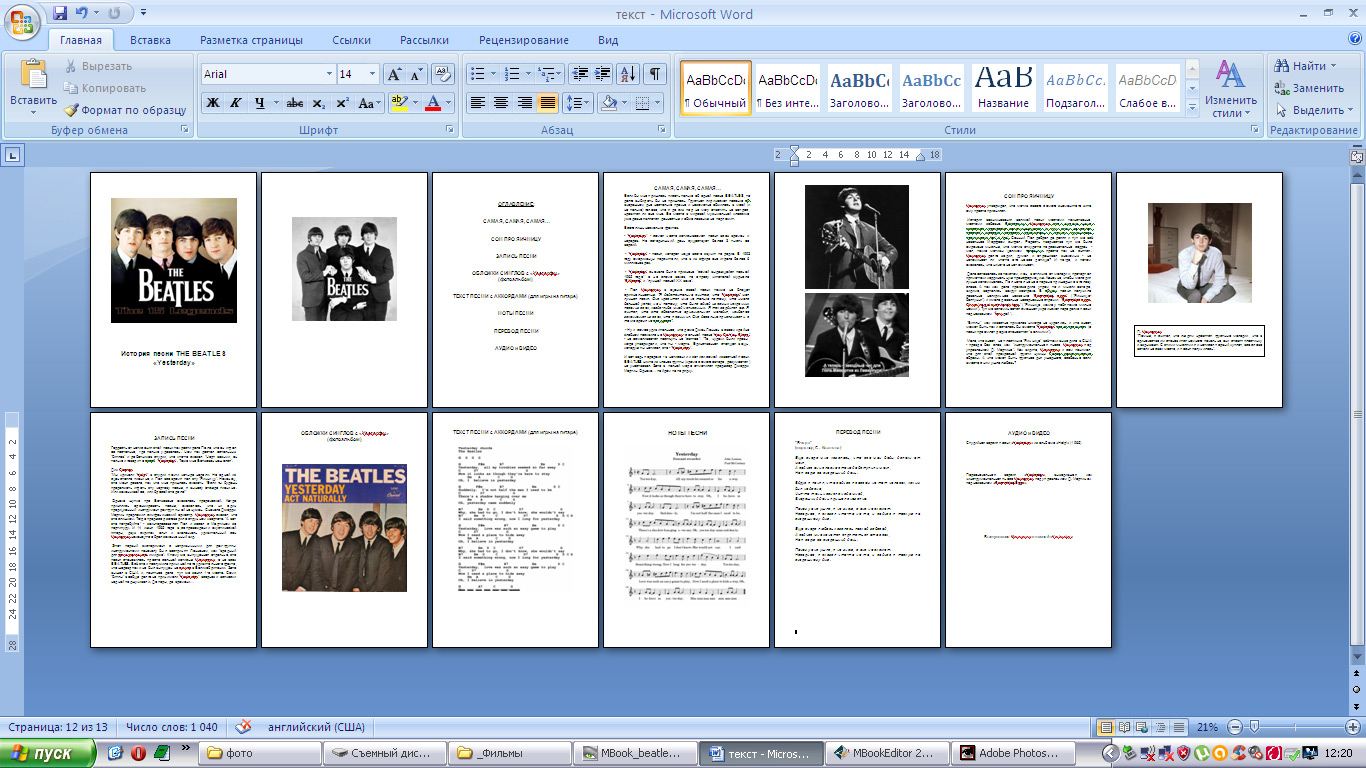Viewport: 1366px width, 768px height.
Task: Copy selection with Копировать
Action: click(x=105, y=88)
